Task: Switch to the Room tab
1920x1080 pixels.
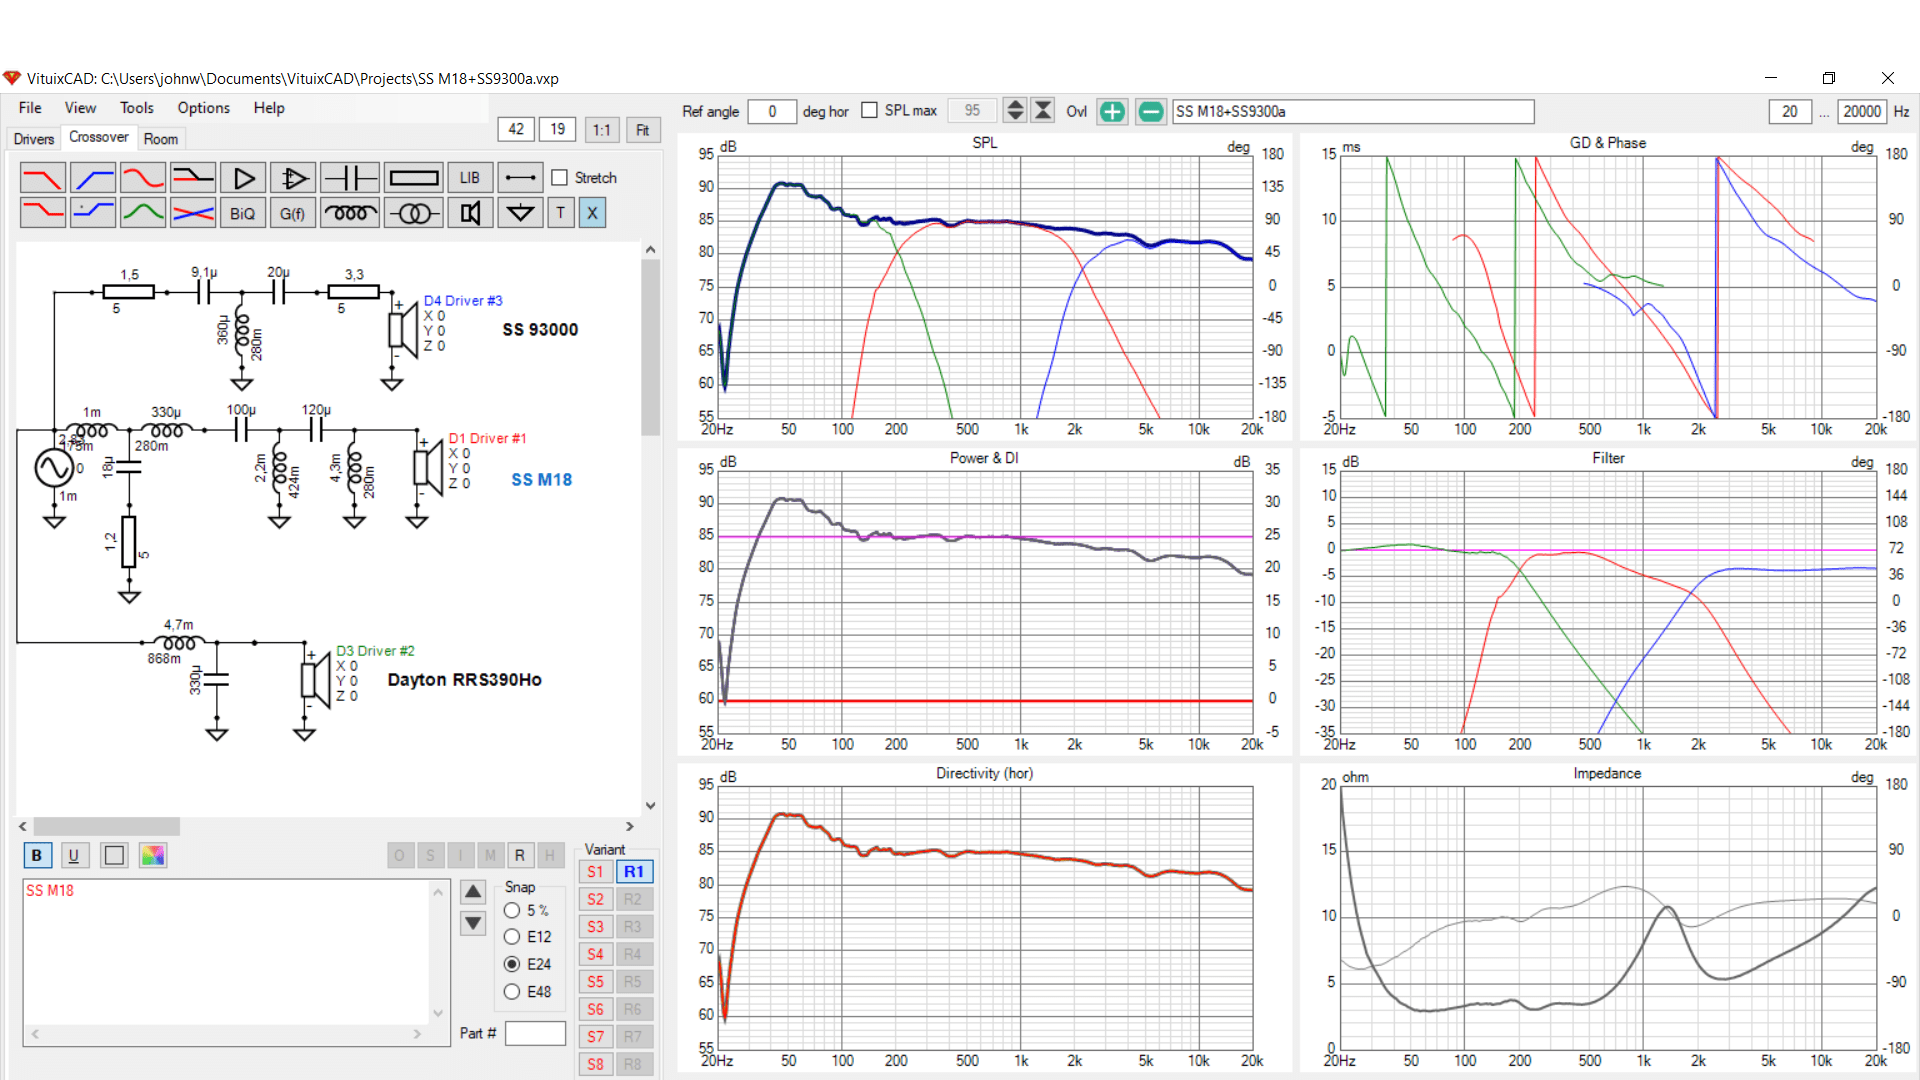Action: tap(160, 139)
